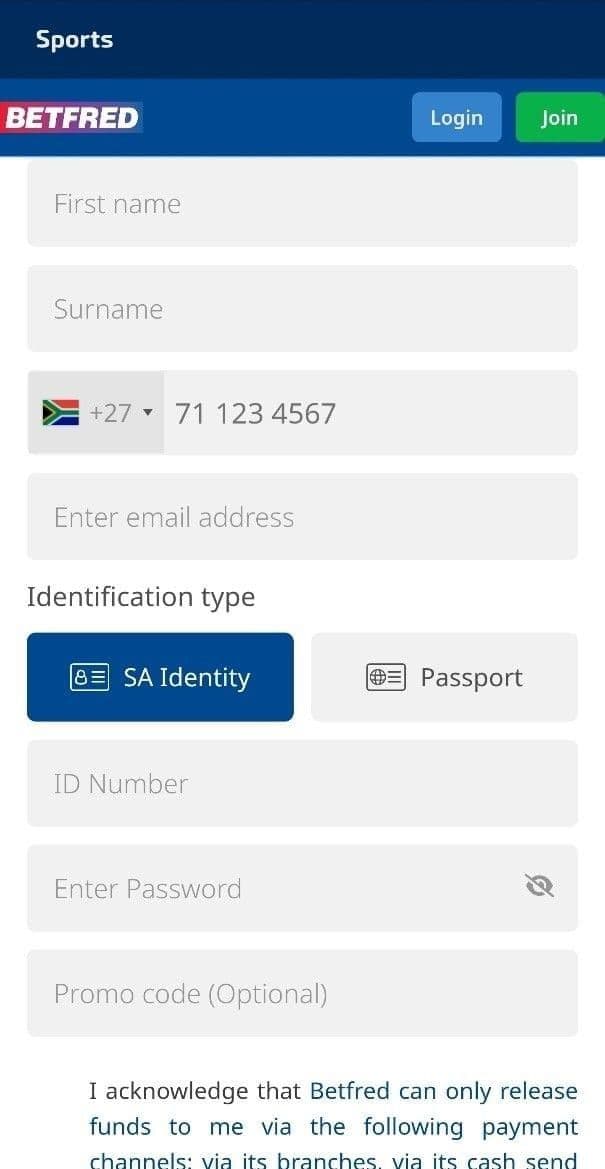Focus the Promo code optional field
Viewport: 605px width, 1169px height.
(300, 993)
